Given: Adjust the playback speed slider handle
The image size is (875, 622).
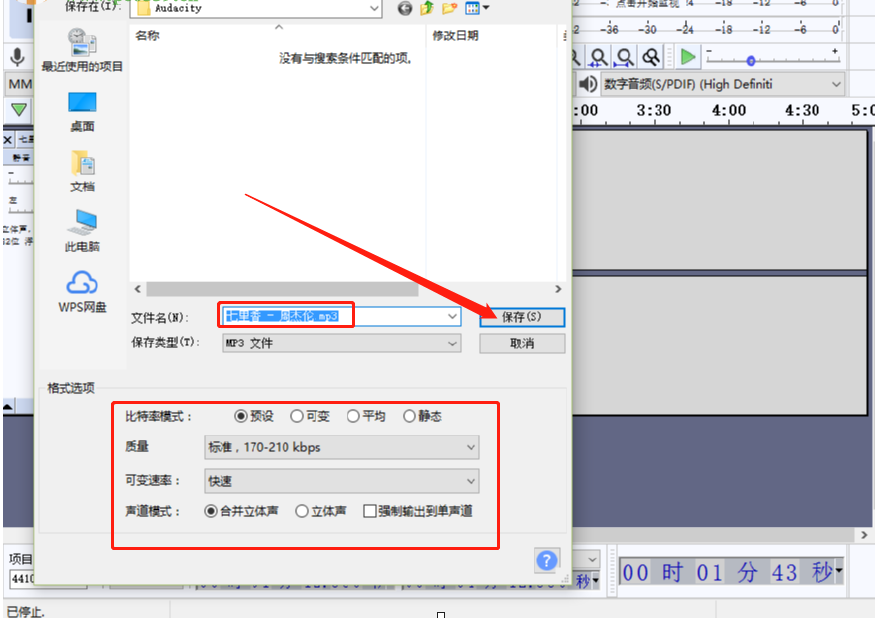Looking at the screenshot, I should point(751,60).
